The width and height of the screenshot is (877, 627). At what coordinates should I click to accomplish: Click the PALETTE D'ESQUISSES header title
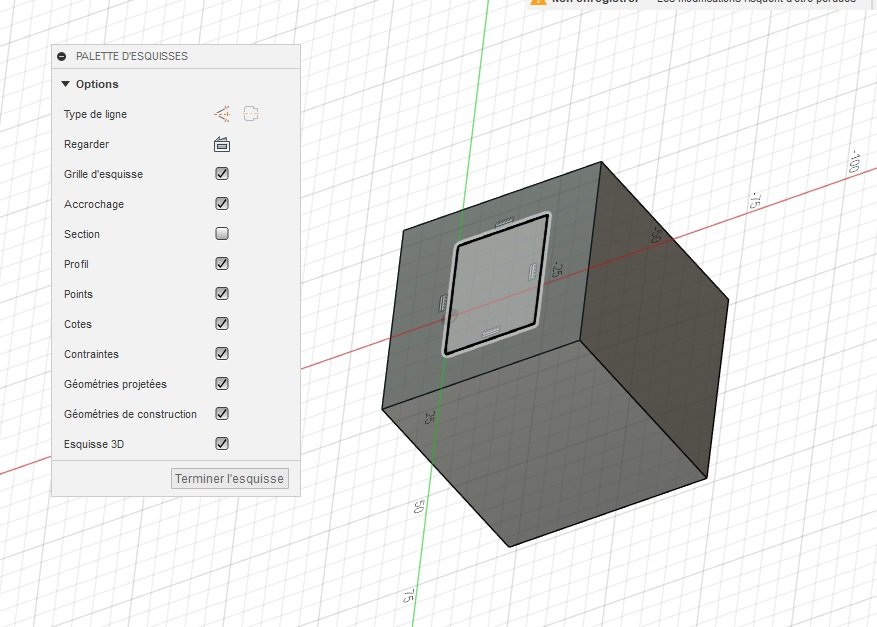[132, 56]
